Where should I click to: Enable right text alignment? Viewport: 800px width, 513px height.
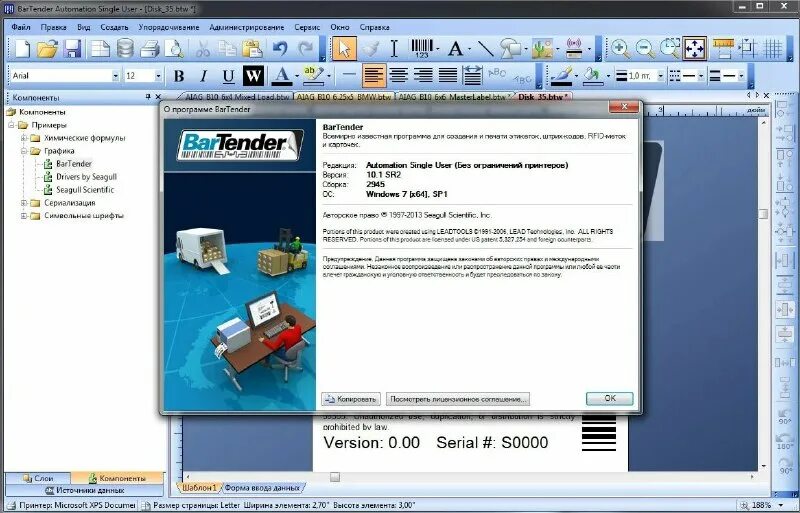(x=423, y=76)
